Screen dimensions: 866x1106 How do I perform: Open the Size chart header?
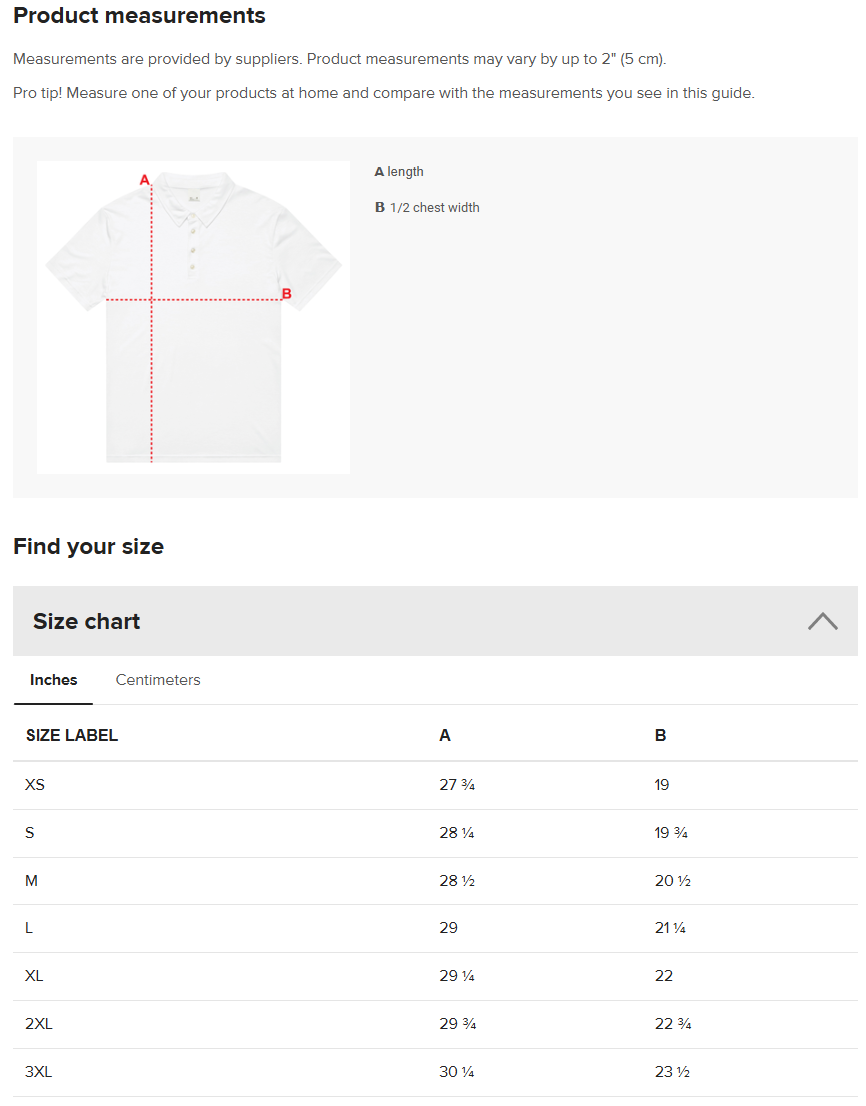tap(86, 621)
